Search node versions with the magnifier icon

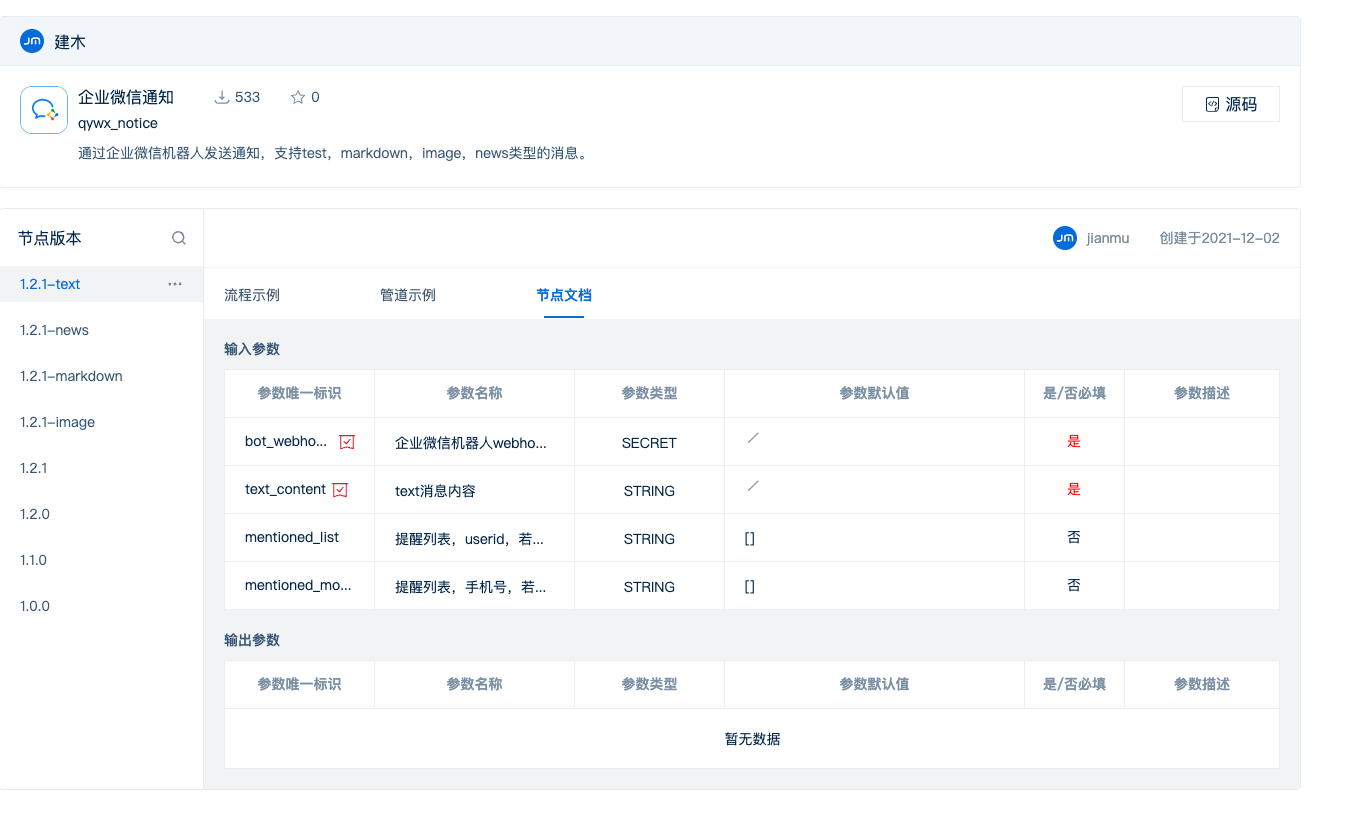(x=179, y=238)
